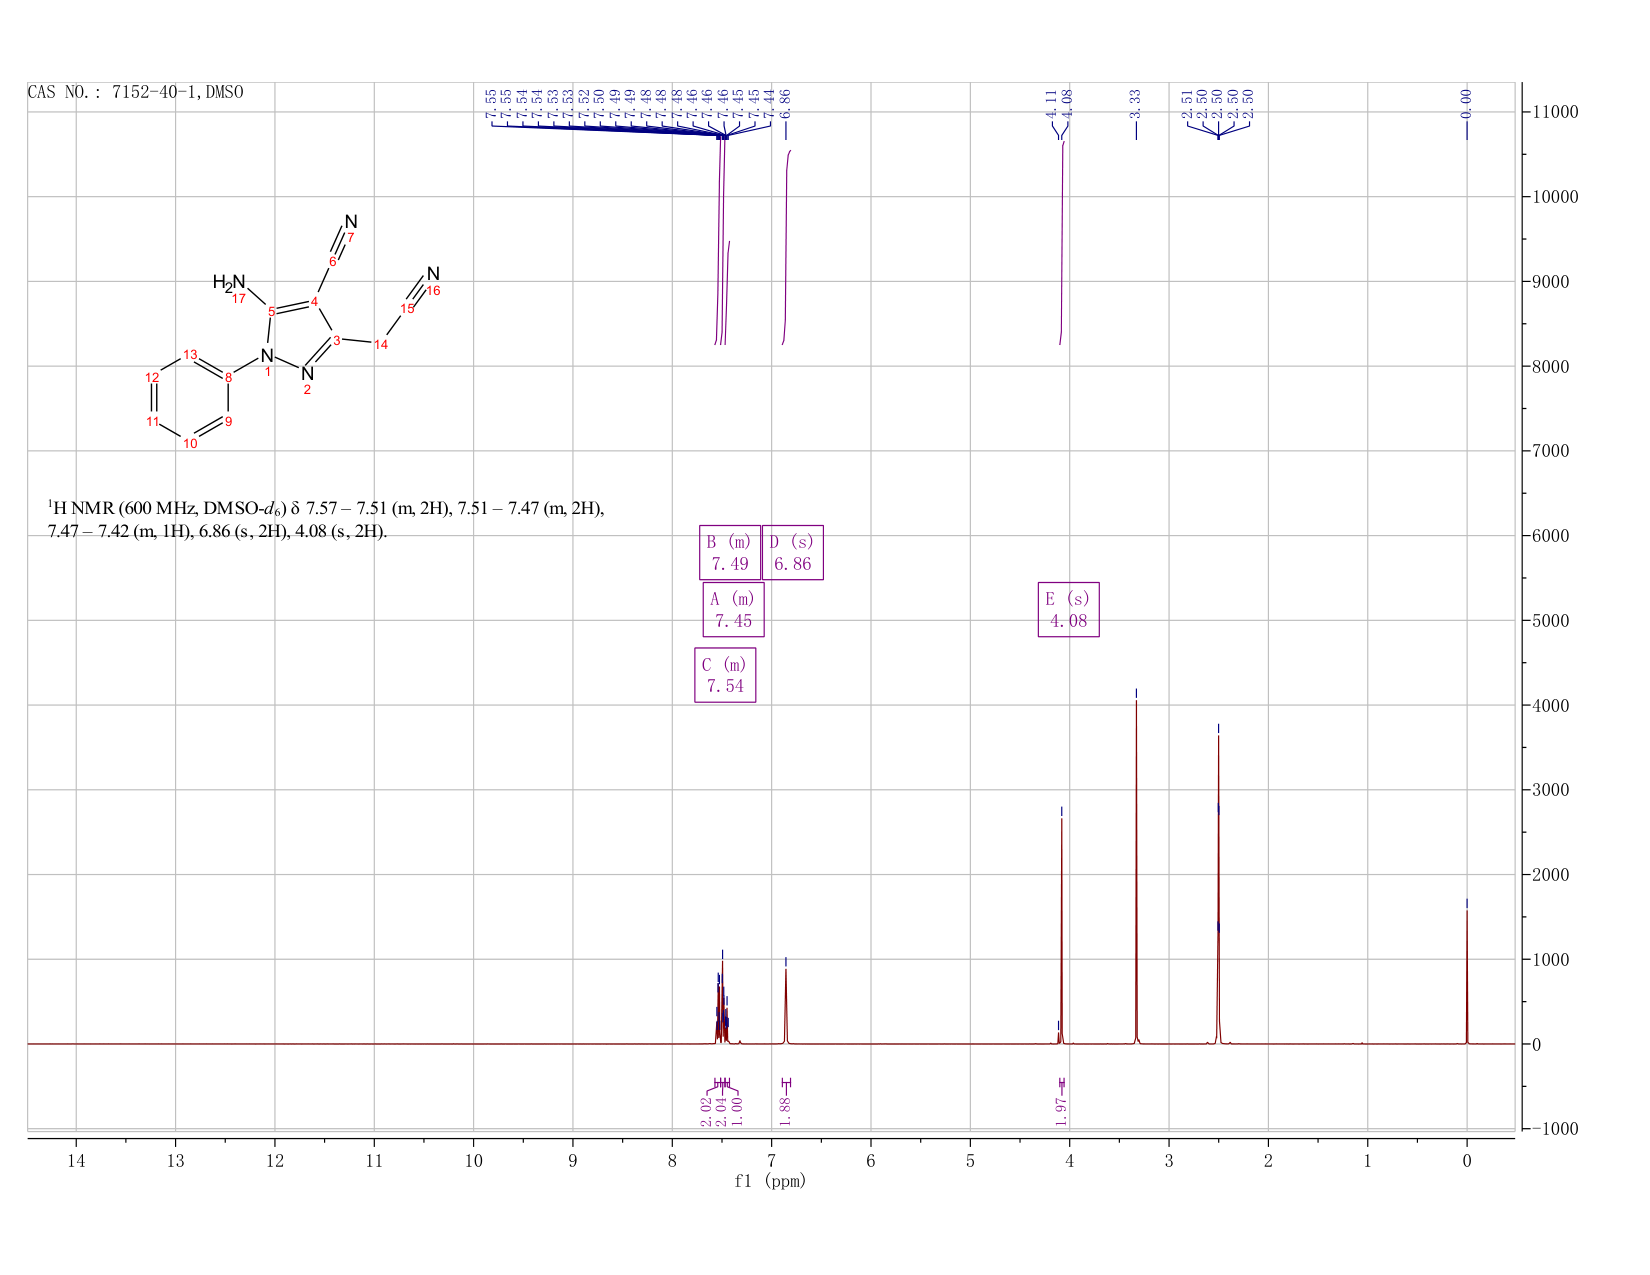Select the CAS NO. 7152-40-1 title text
The width and height of the screenshot is (1650, 1275).
click(x=135, y=93)
